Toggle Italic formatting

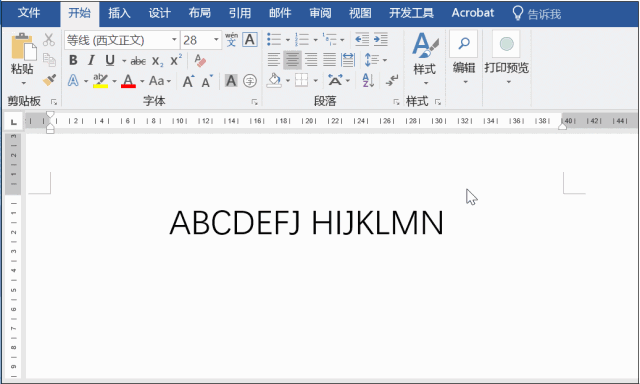(91, 60)
